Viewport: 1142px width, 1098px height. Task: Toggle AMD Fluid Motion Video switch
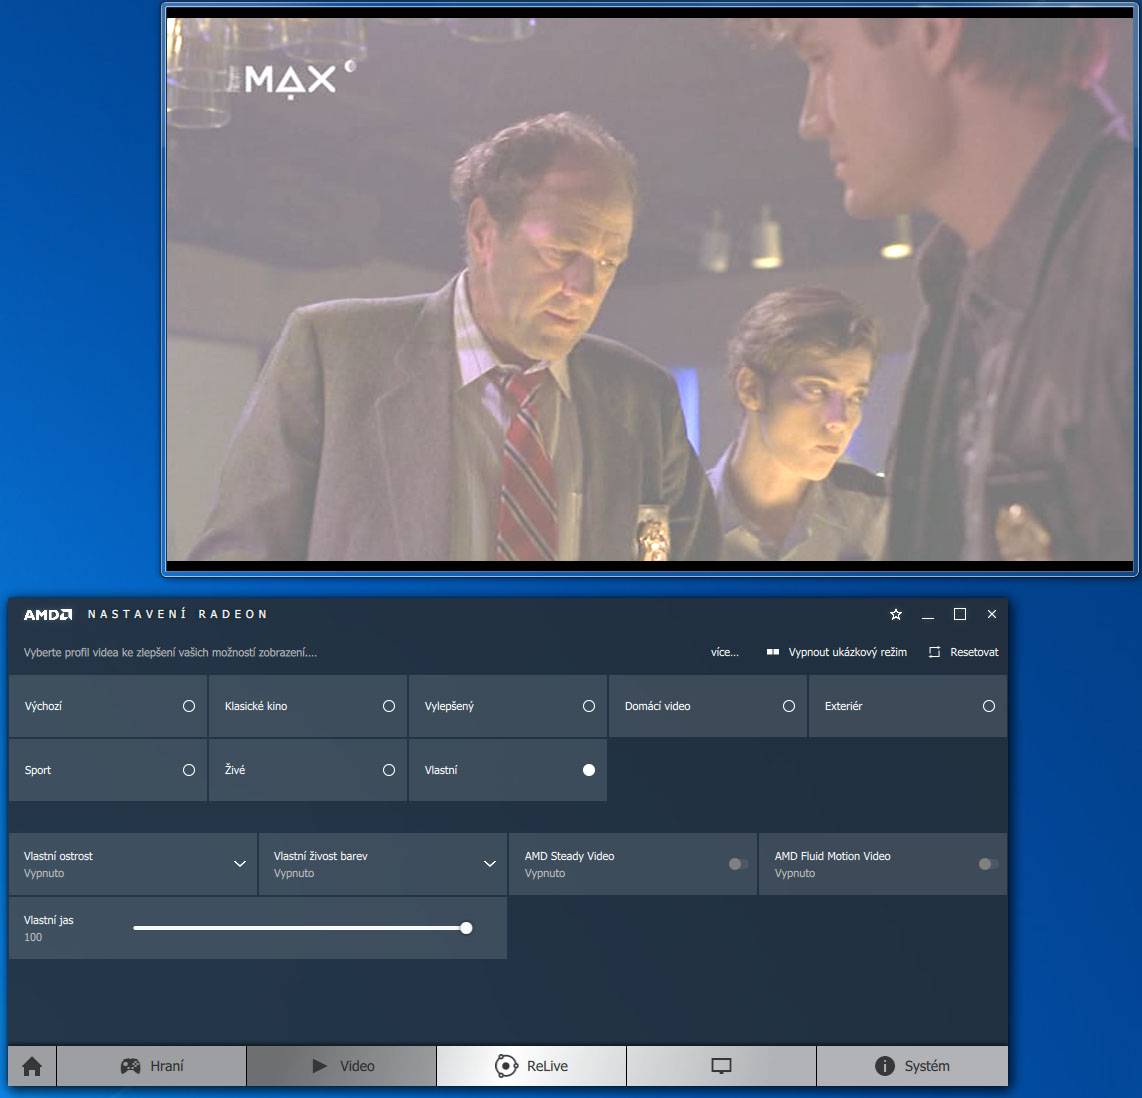point(988,864)
